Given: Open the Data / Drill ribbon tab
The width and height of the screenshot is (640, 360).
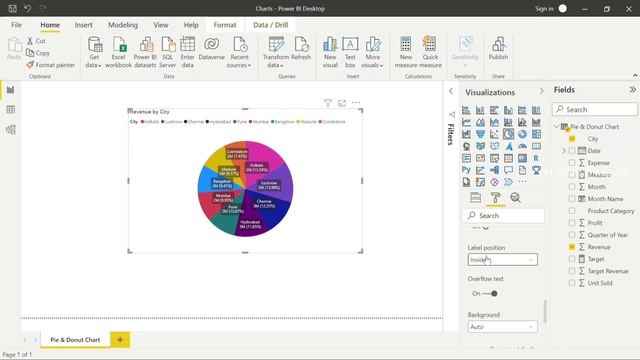Looking at the screenshot, I should (x=271, y=25).
